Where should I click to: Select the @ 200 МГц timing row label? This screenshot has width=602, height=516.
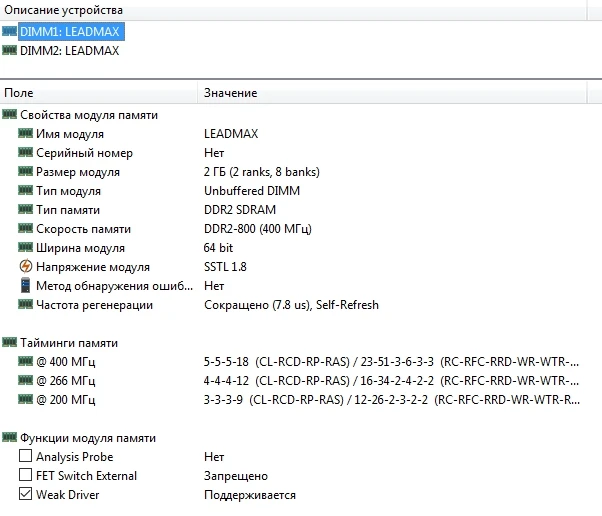(x=66, y=400)
